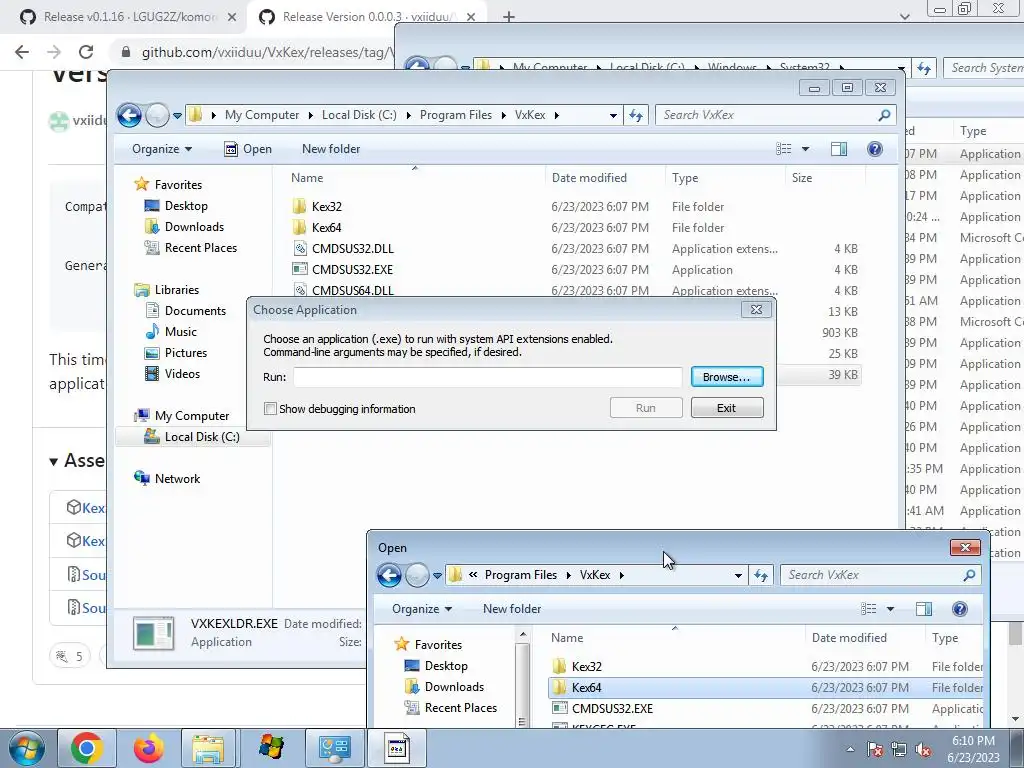This screenshot has width=1024, height=768.
Task: Click Local Disk (C:) breadcrumb in address bar
Action: 359,115
